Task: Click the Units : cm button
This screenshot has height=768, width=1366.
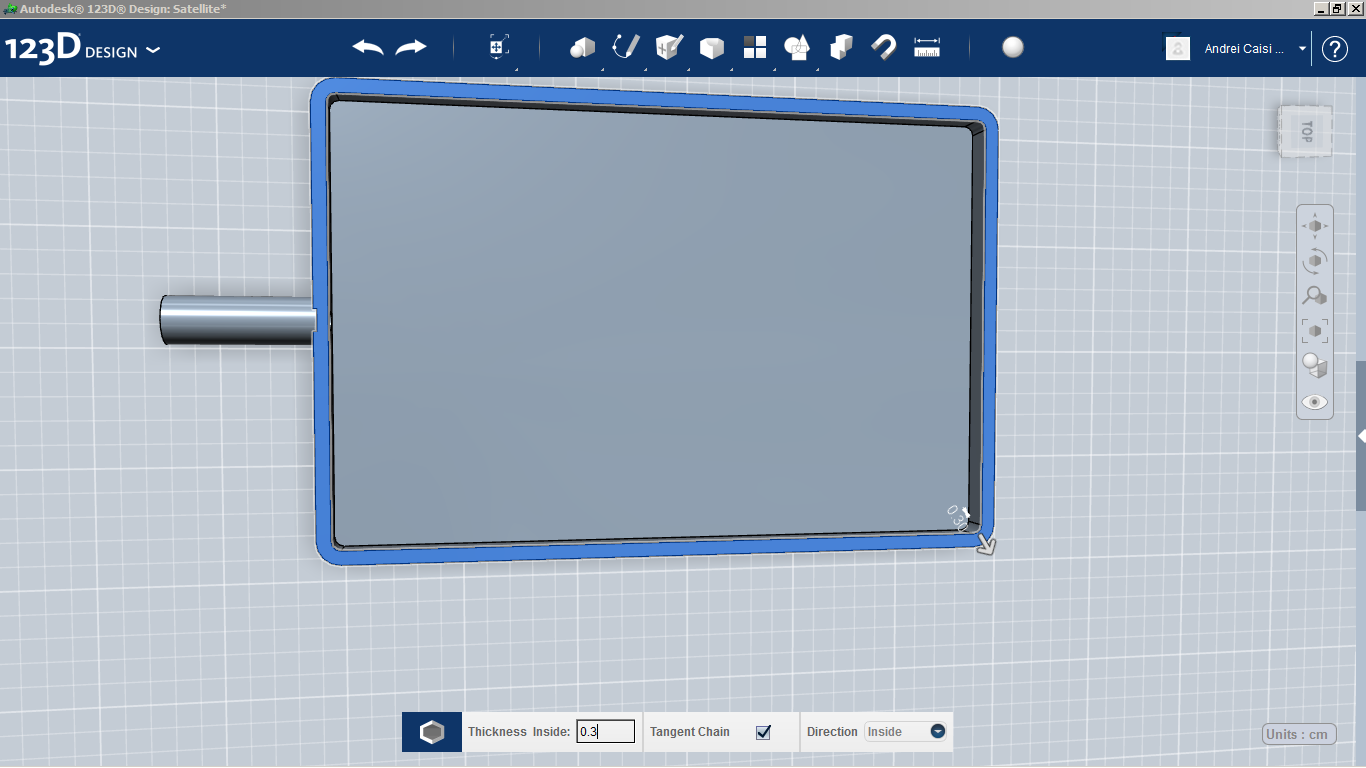Action: (x=1299, y=734)
